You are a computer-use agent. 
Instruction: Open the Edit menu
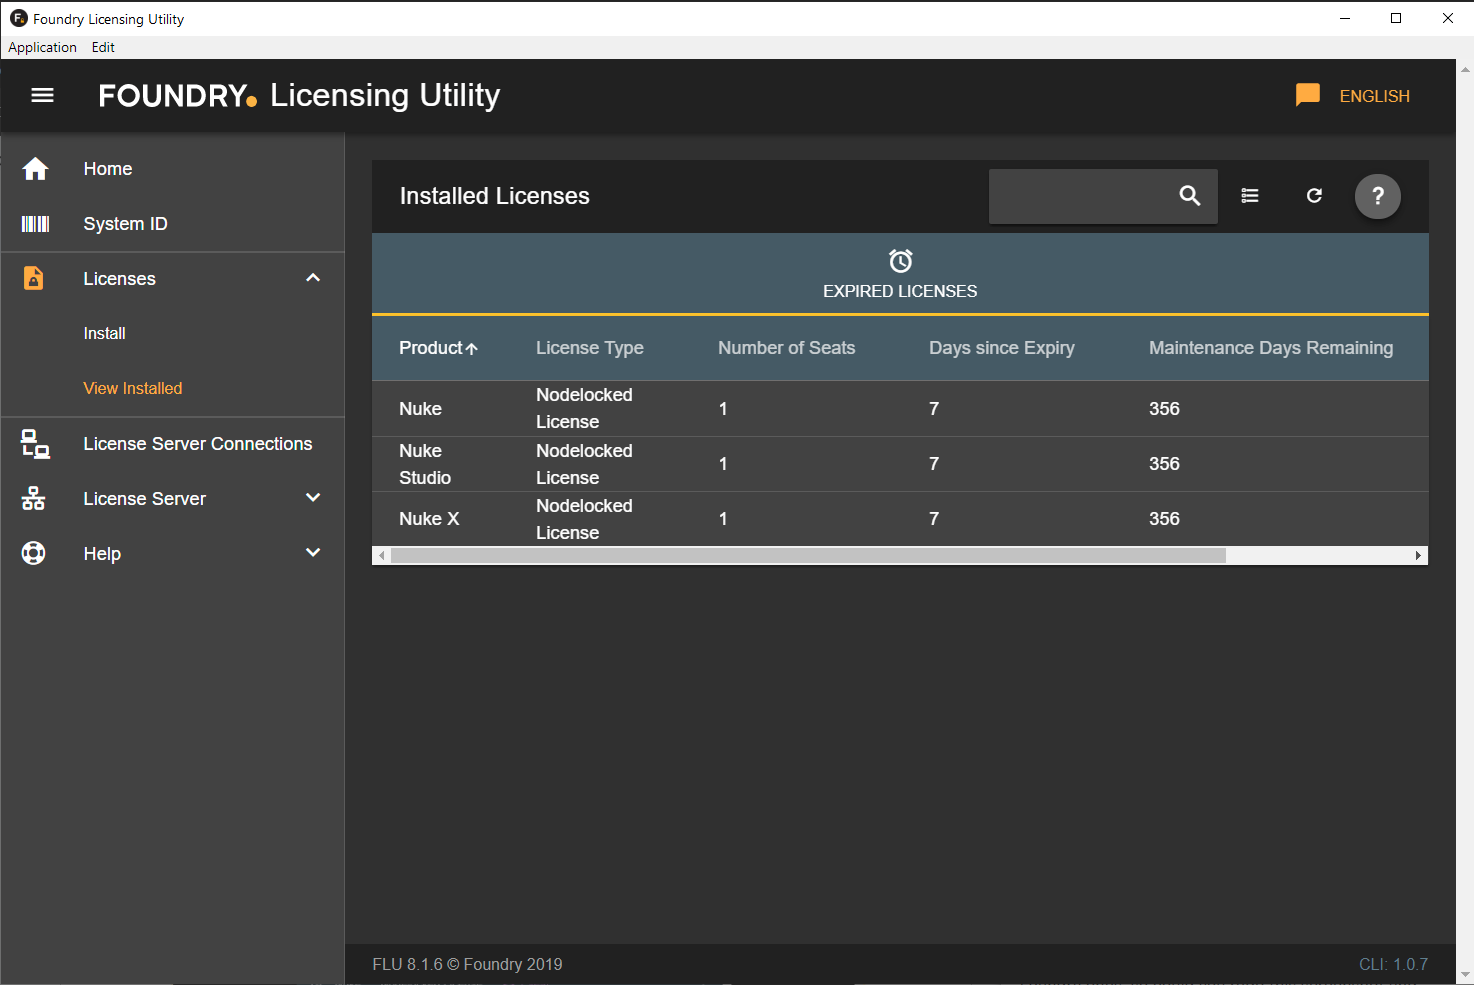click(103, 47)
